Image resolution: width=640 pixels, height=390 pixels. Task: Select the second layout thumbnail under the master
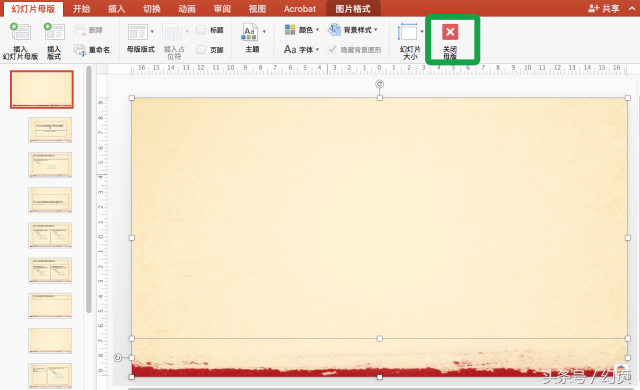[x=50, y=165]
